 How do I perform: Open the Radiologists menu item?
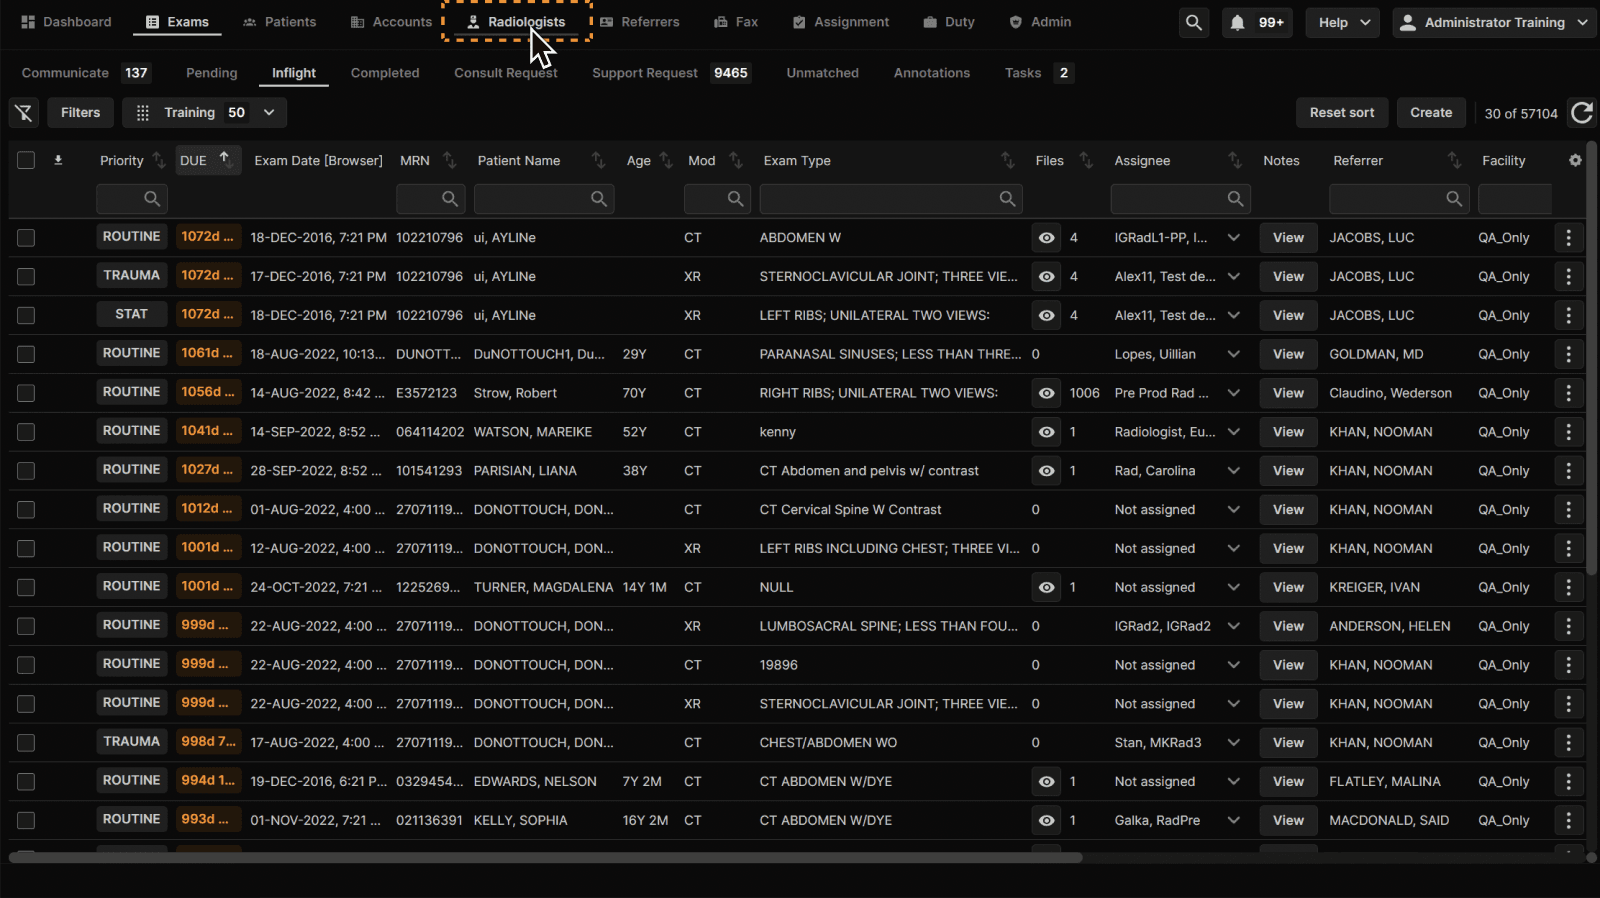click(x=517, y=22)
